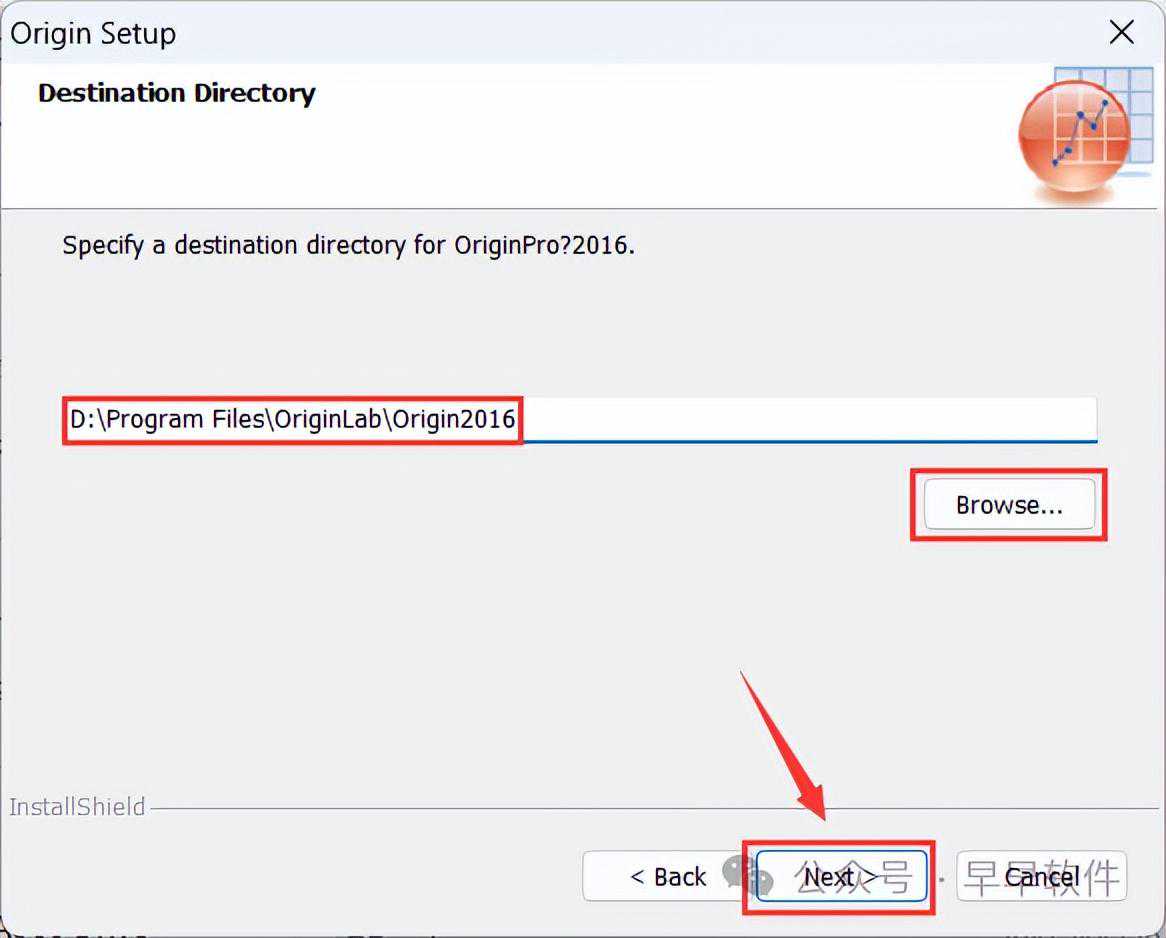Click the red arrow annotation
This screenshot has height=938, width=1166.
pos(786,745)
